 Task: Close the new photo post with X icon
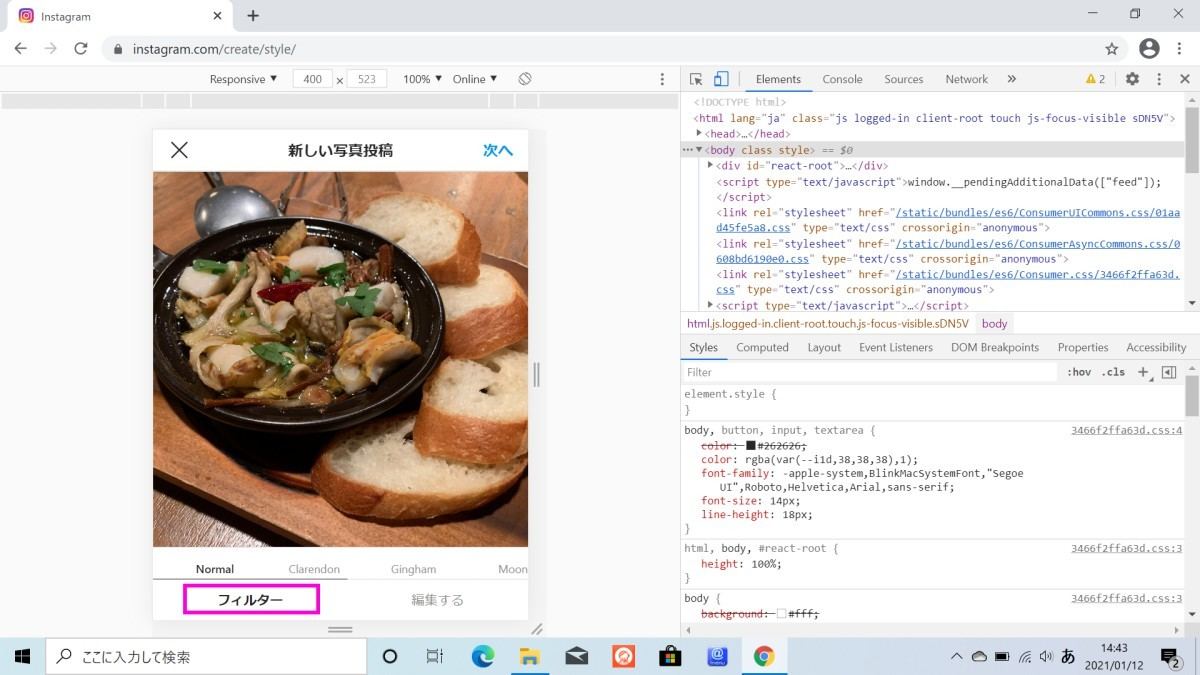[179, 150]
